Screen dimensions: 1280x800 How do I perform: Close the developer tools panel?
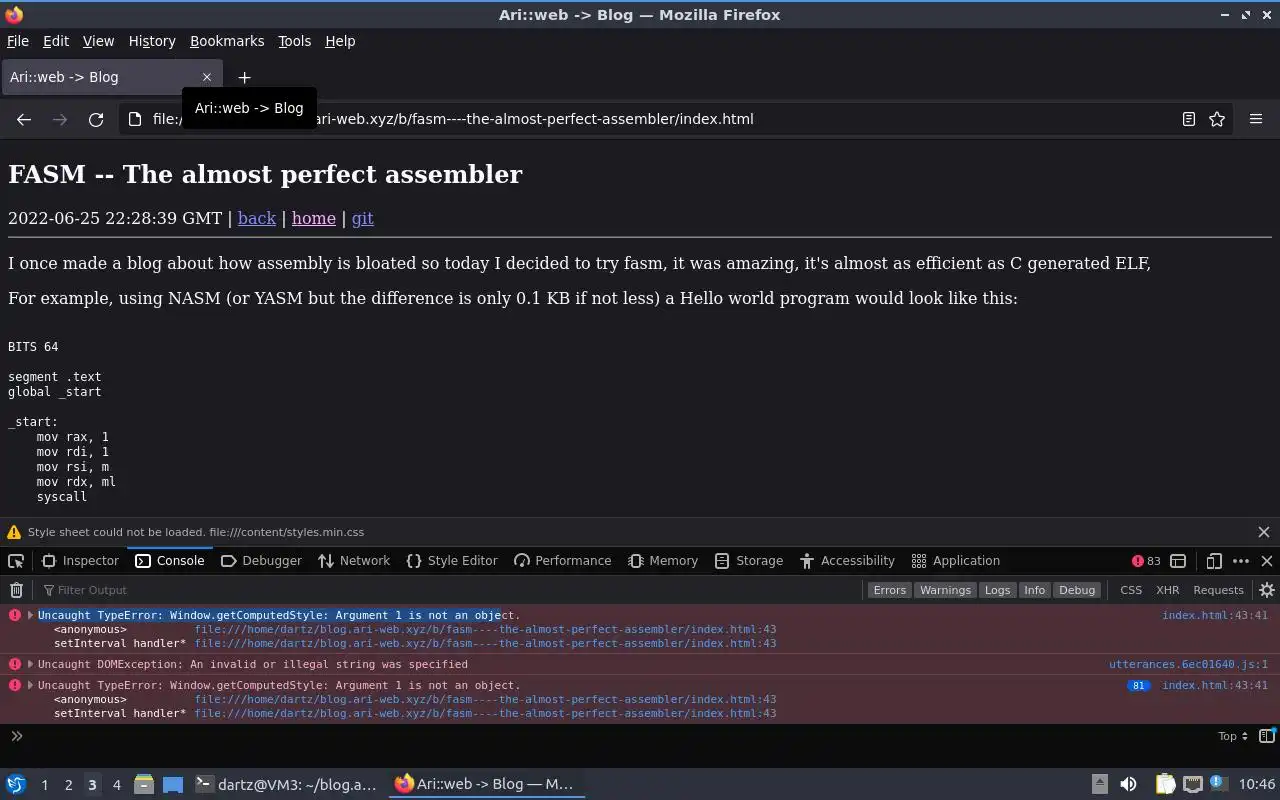1267,561
